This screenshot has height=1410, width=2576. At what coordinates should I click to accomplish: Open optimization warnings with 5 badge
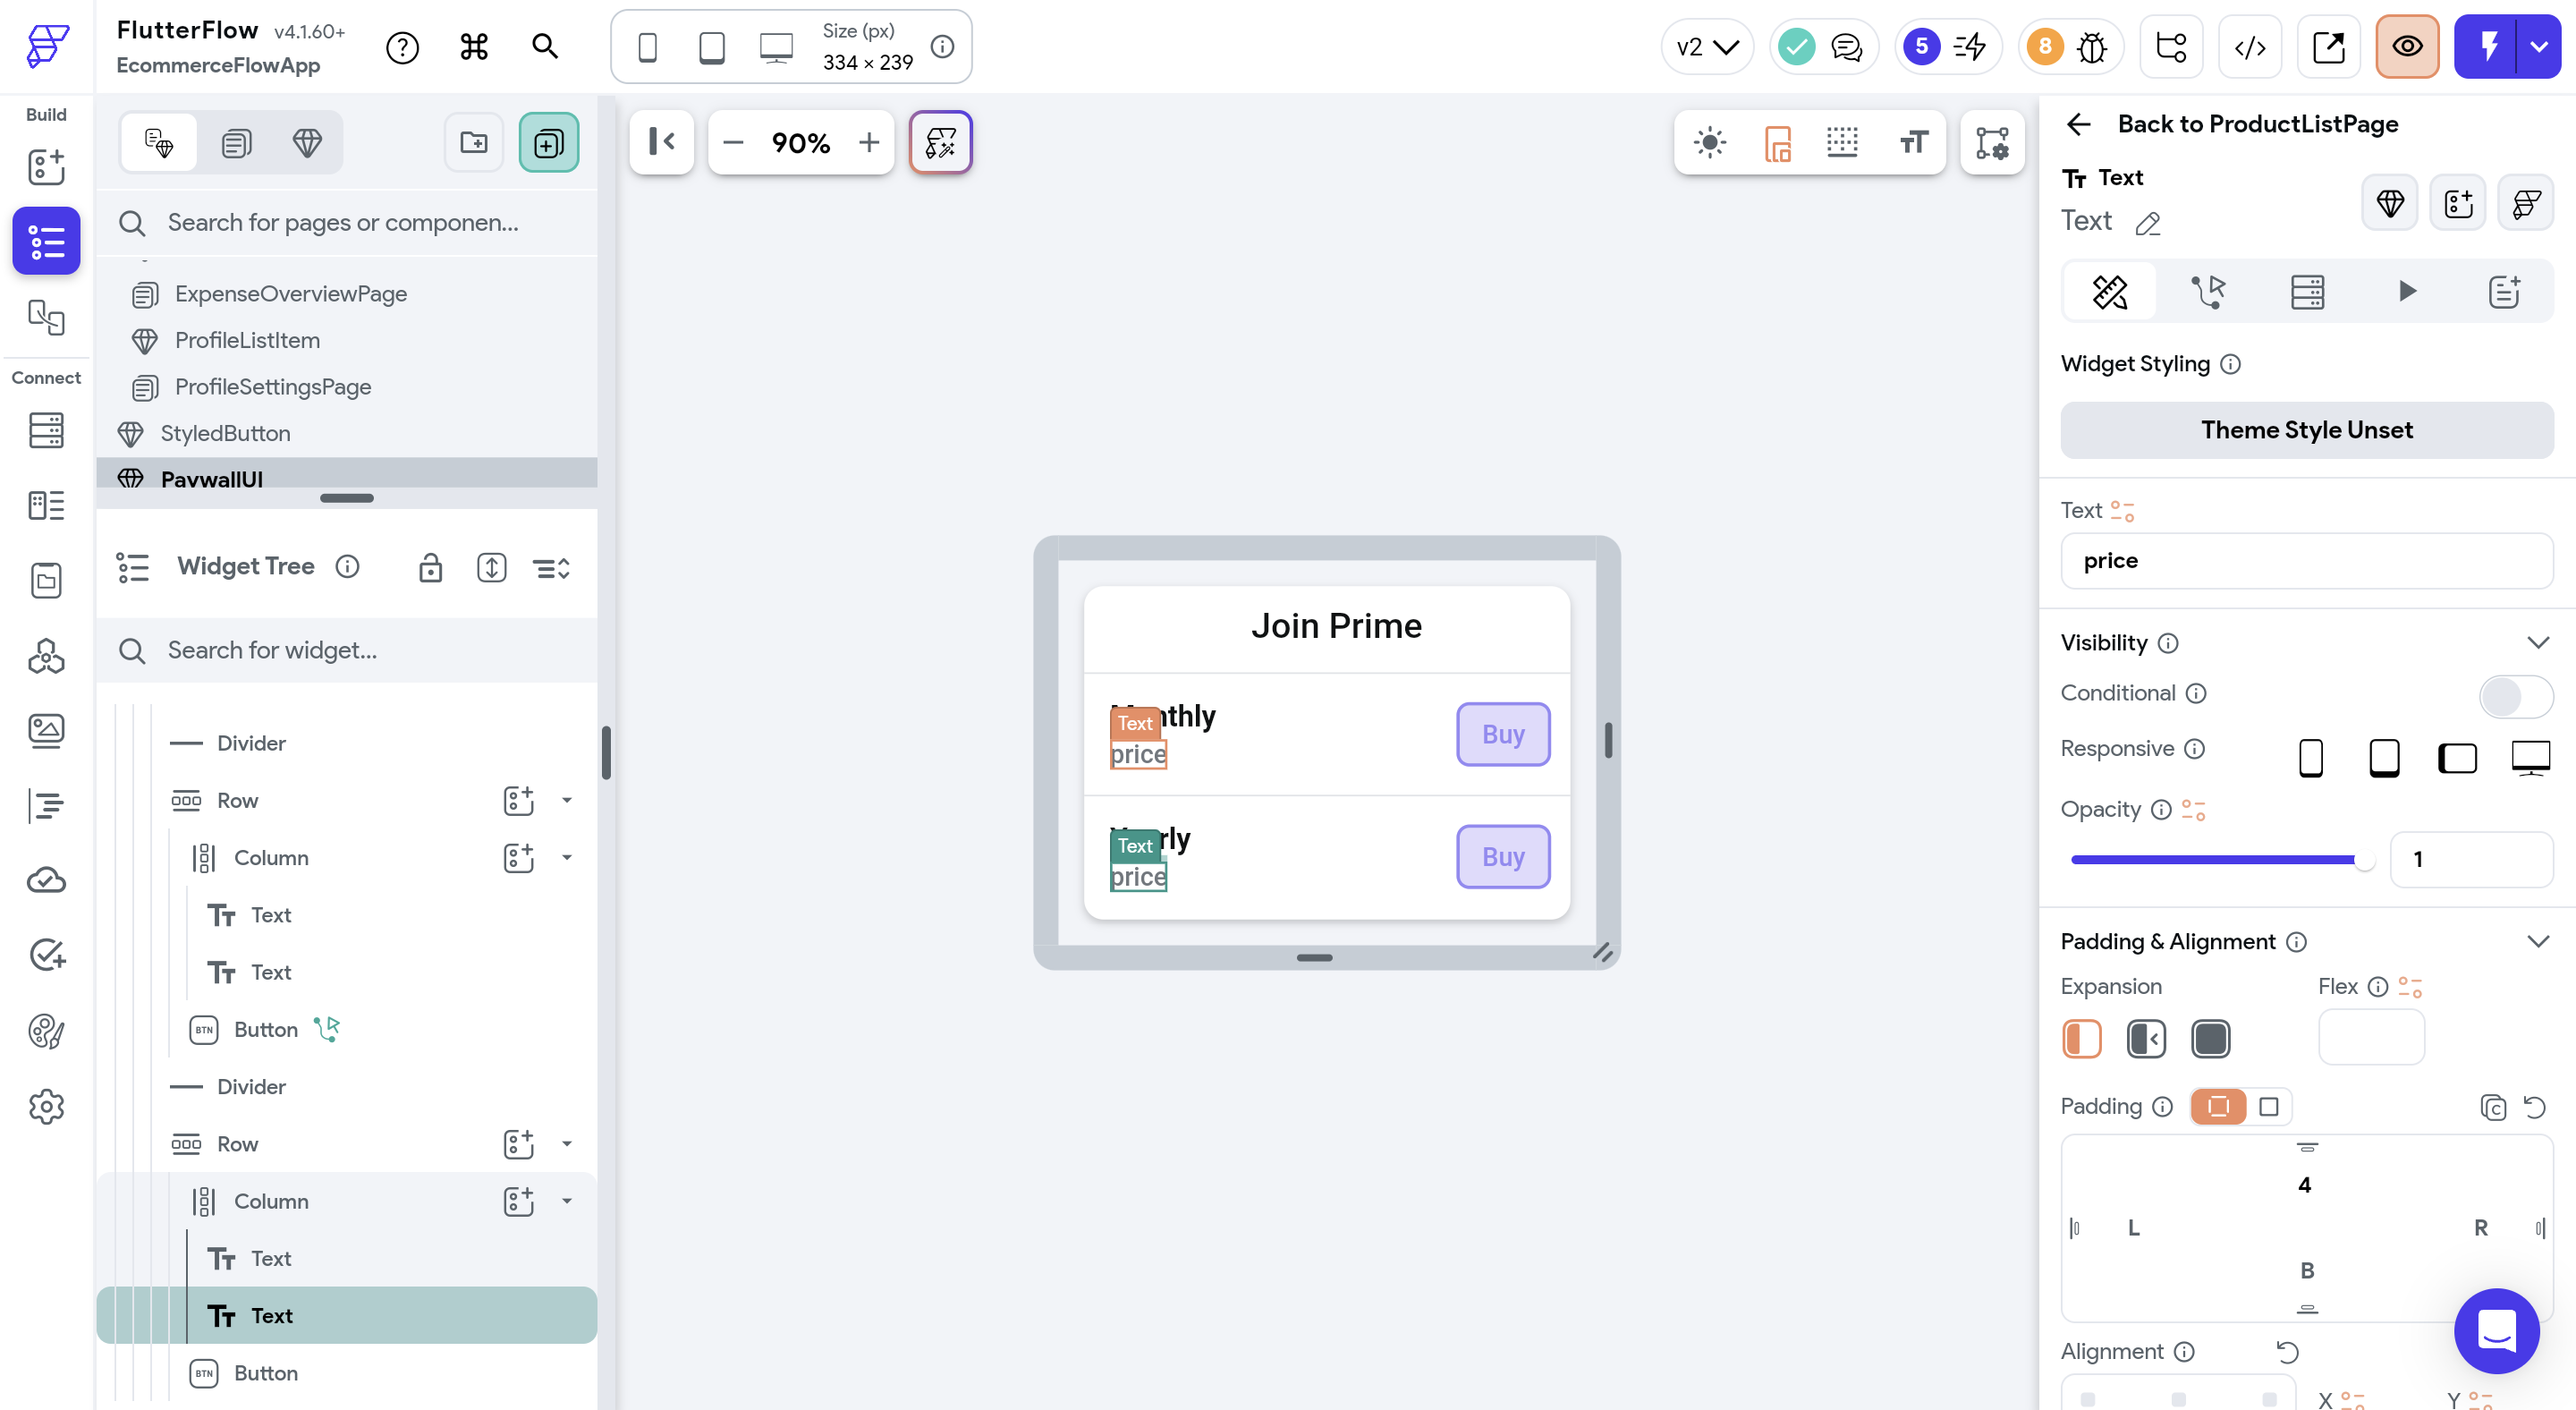tap(1947, 47)
